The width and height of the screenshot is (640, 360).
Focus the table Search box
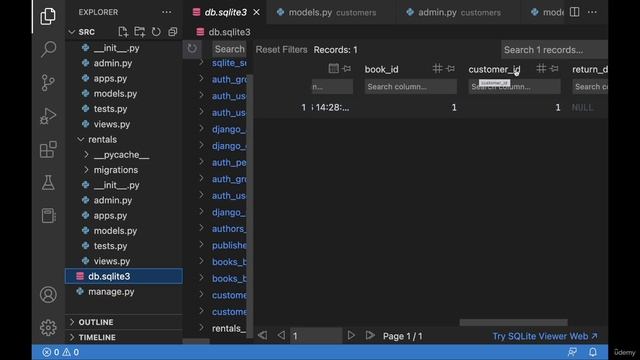point(229,49)
